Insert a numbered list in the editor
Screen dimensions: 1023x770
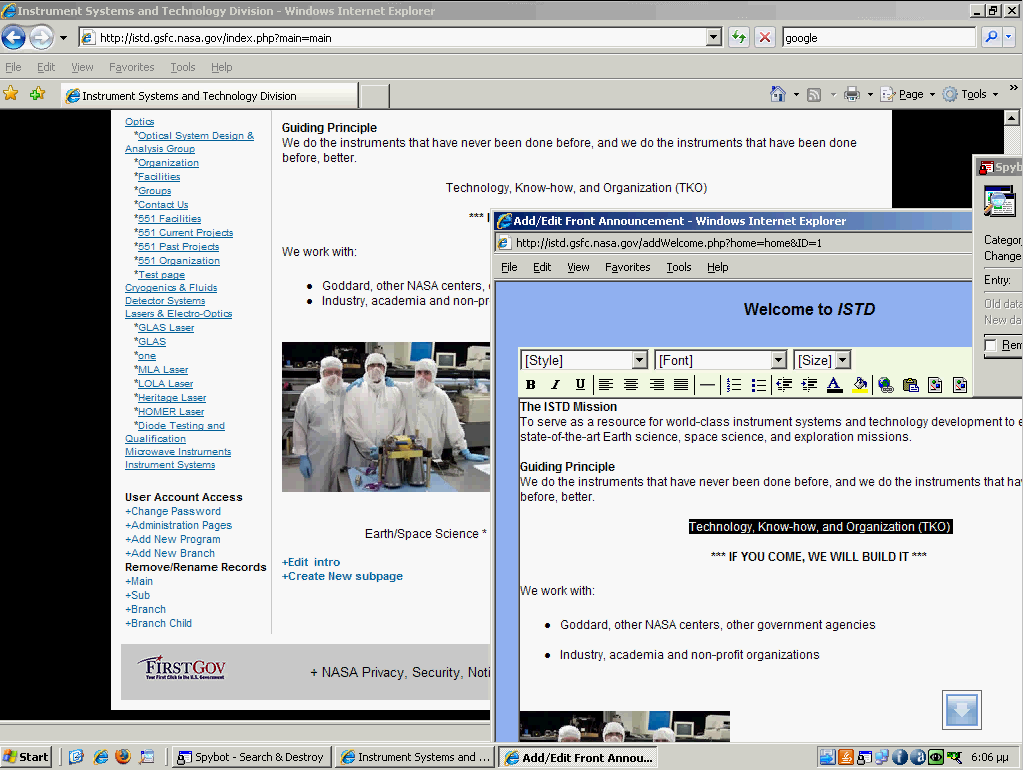[x=733, y=385]
